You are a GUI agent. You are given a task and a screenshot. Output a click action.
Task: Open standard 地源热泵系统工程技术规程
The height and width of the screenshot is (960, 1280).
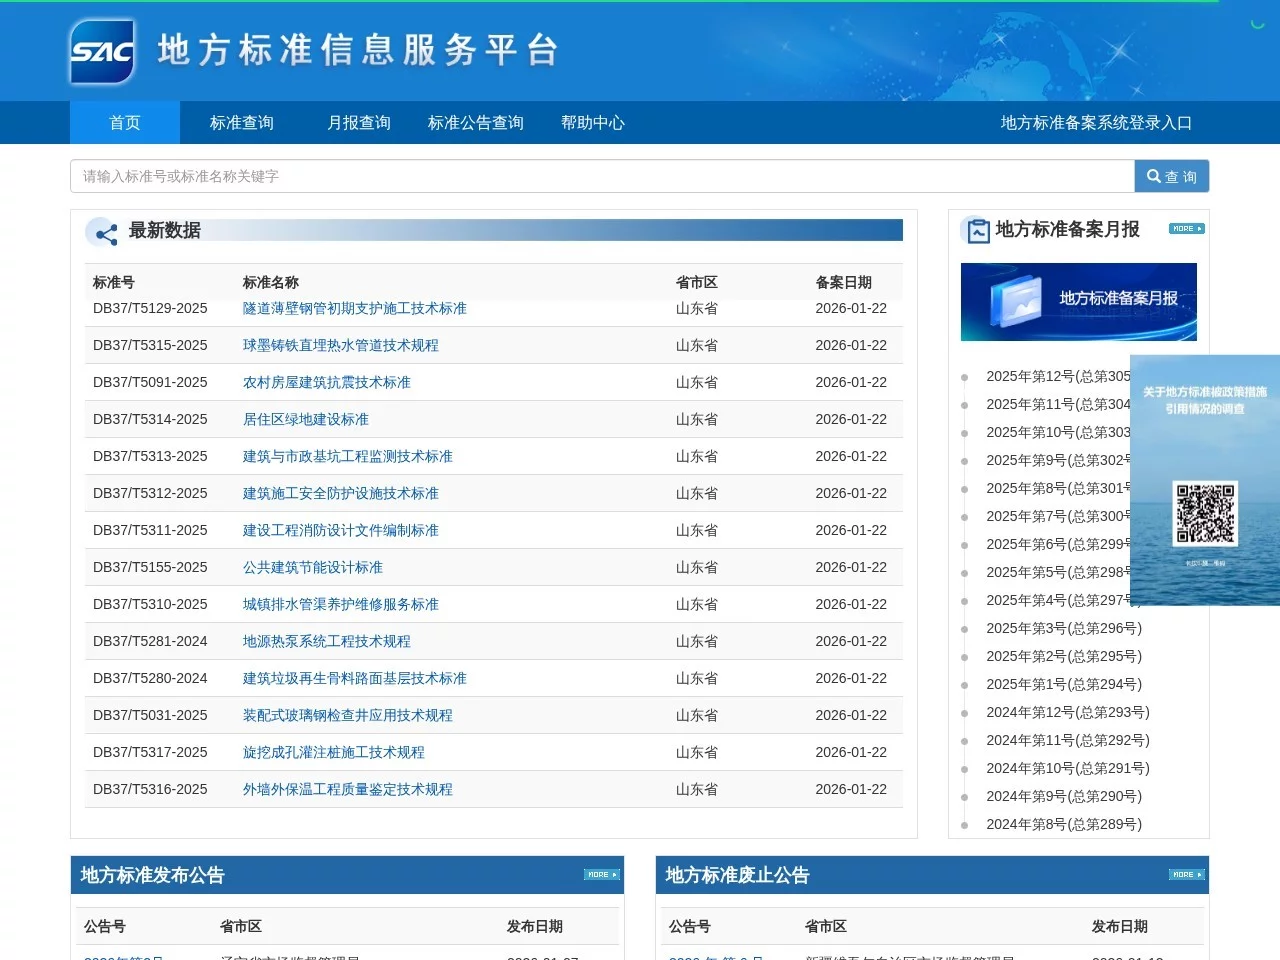pos(327,641)
